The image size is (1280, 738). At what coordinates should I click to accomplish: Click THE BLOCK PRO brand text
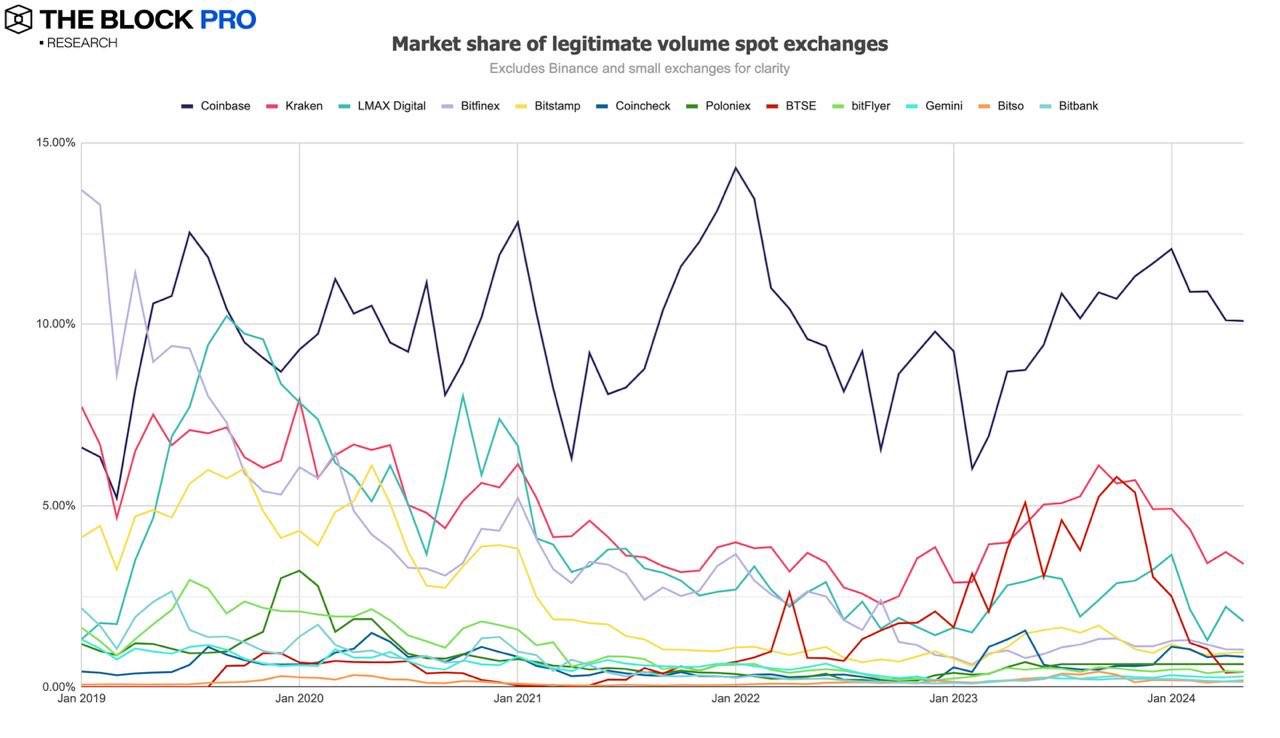click(x=147, y=19)
